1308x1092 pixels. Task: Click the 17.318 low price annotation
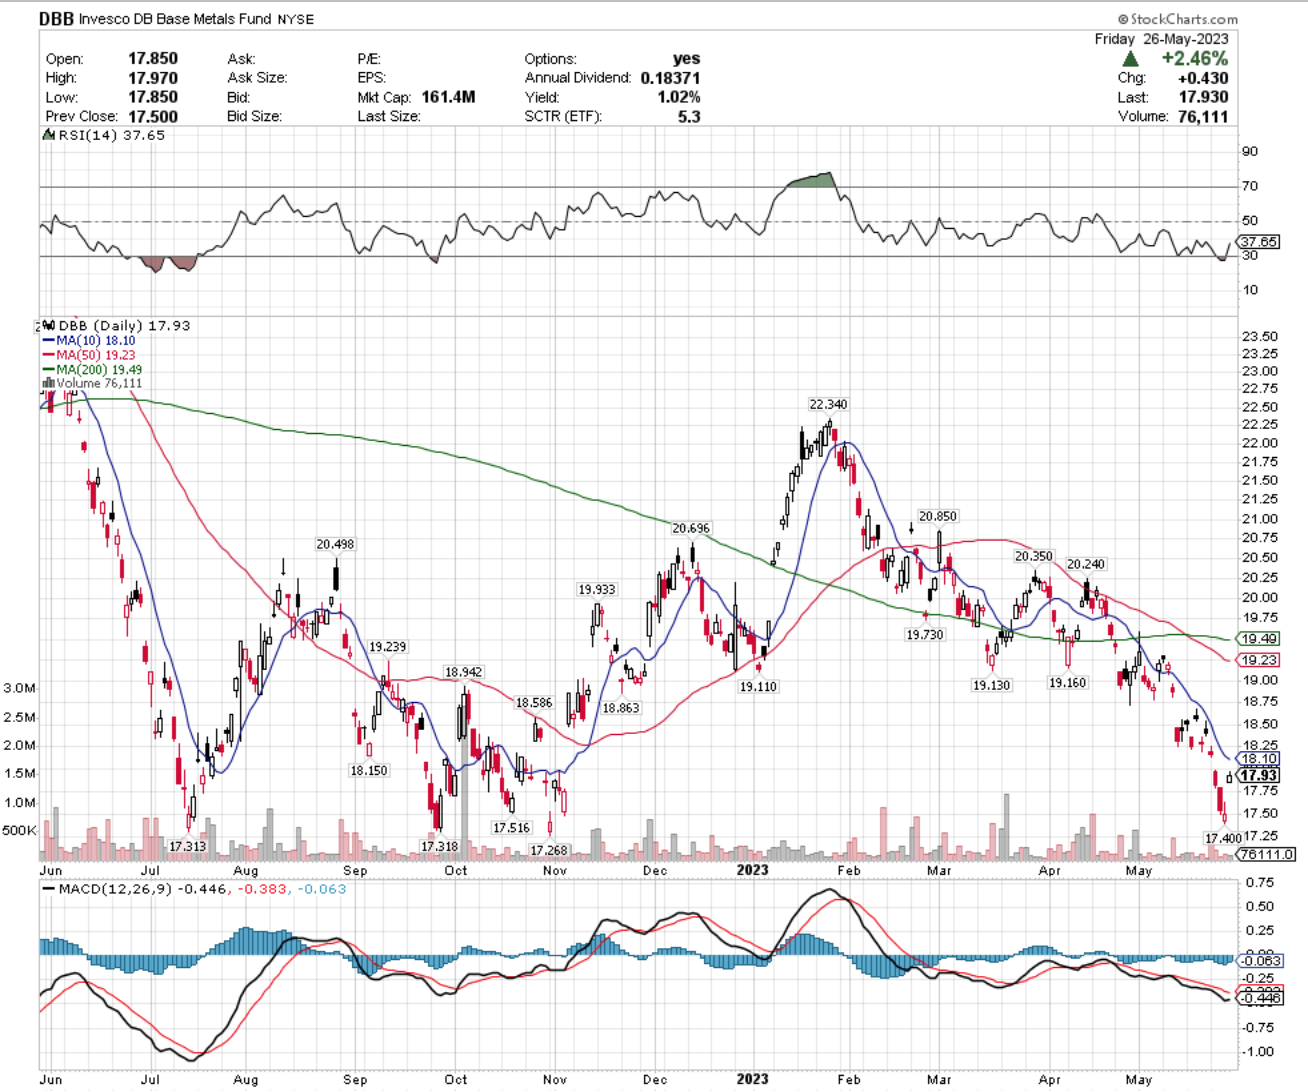click(x=439, y=847)
